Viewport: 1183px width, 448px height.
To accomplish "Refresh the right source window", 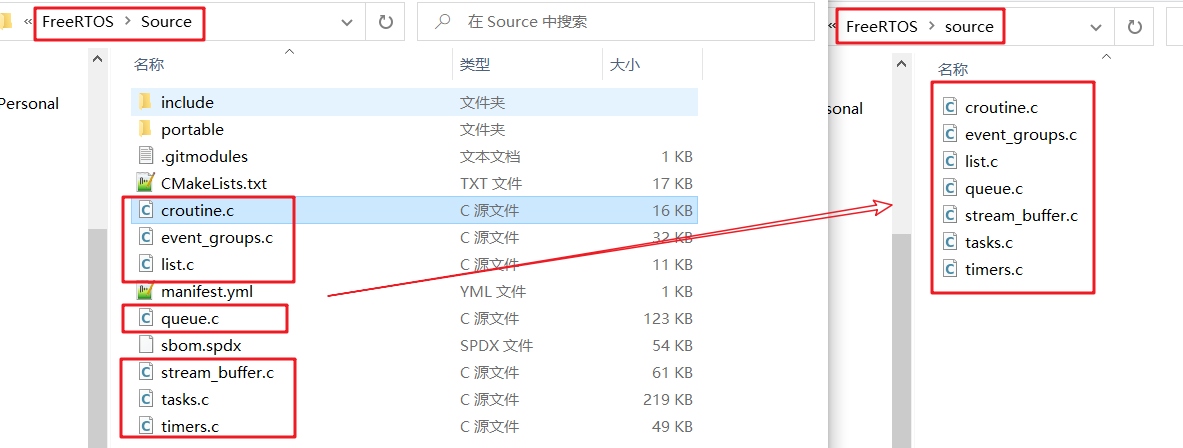I will [1134, 27].
